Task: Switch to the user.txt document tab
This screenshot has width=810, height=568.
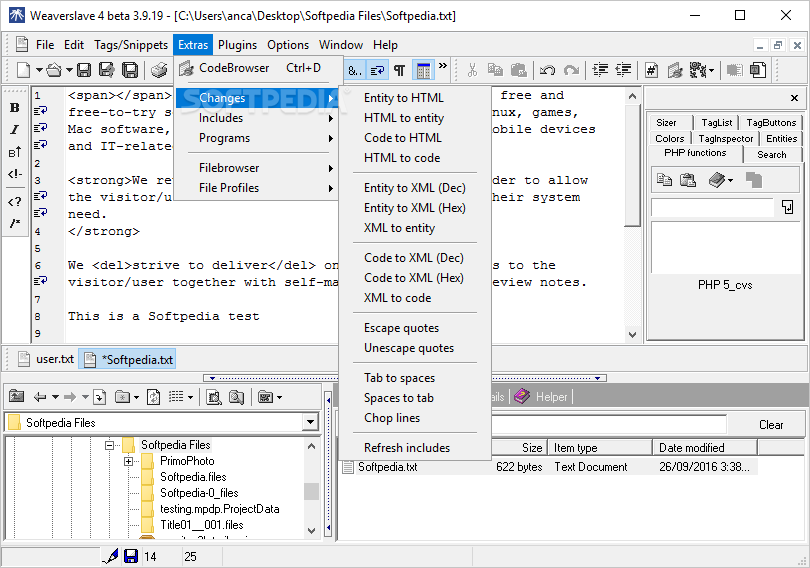Action: click(45, 359)
